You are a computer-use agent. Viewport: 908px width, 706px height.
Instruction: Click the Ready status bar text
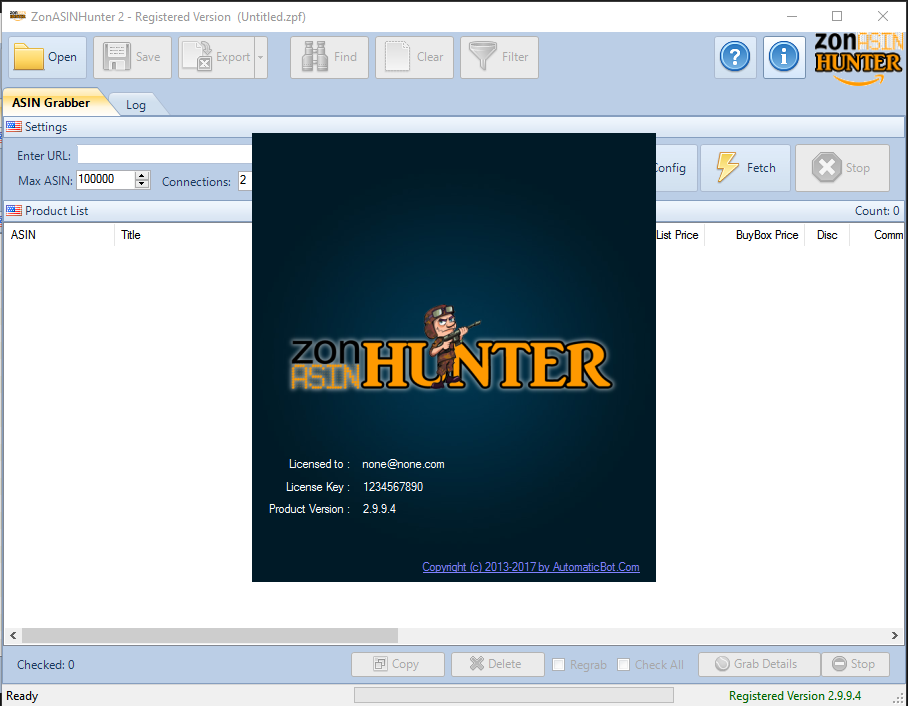22,696
